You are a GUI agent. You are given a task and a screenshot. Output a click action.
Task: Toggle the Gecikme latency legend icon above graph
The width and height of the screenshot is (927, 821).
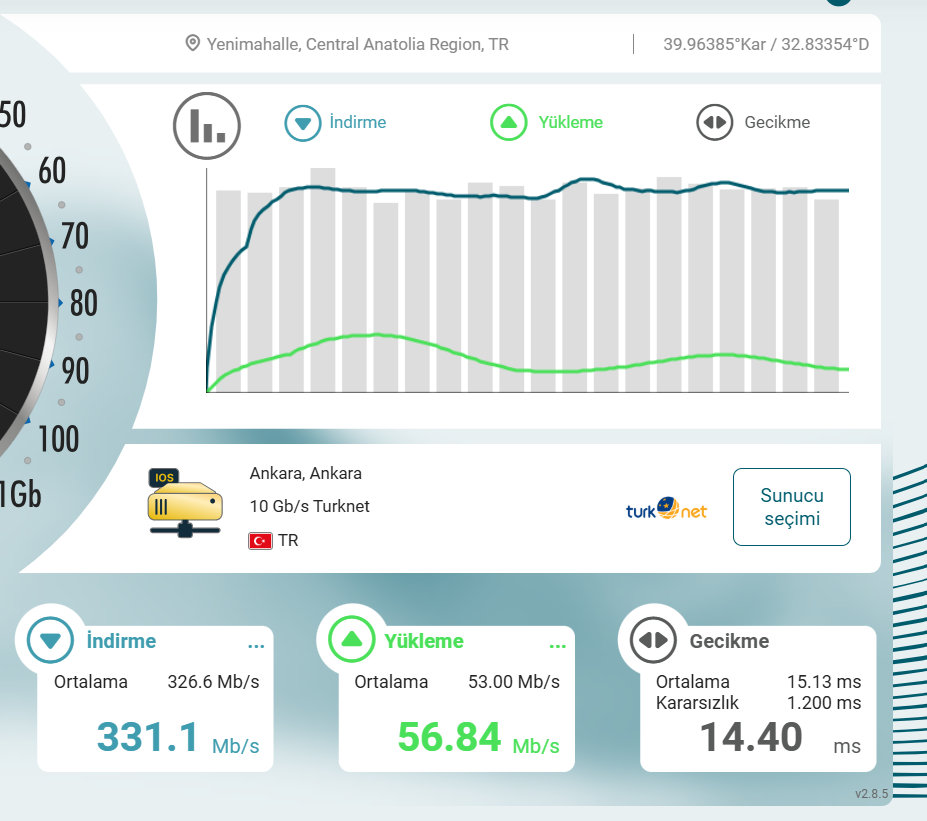714,122
